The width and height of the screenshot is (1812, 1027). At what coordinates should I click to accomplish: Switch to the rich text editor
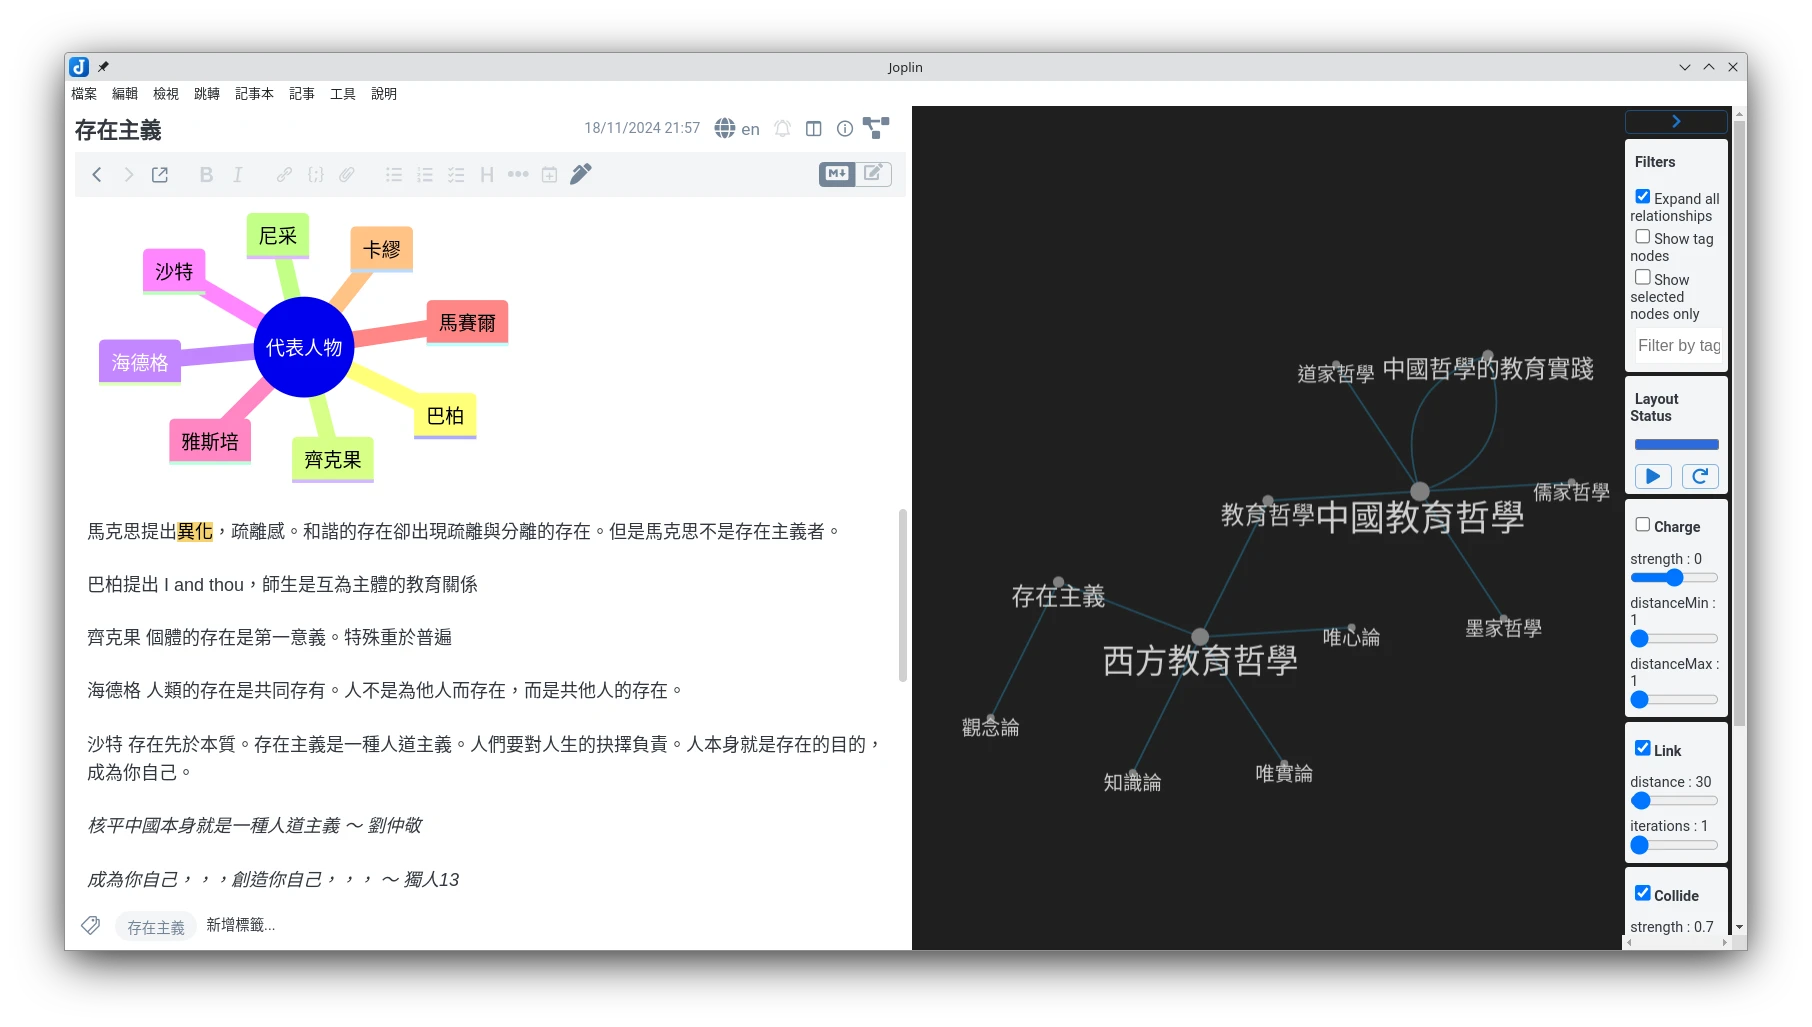point(873,173)
